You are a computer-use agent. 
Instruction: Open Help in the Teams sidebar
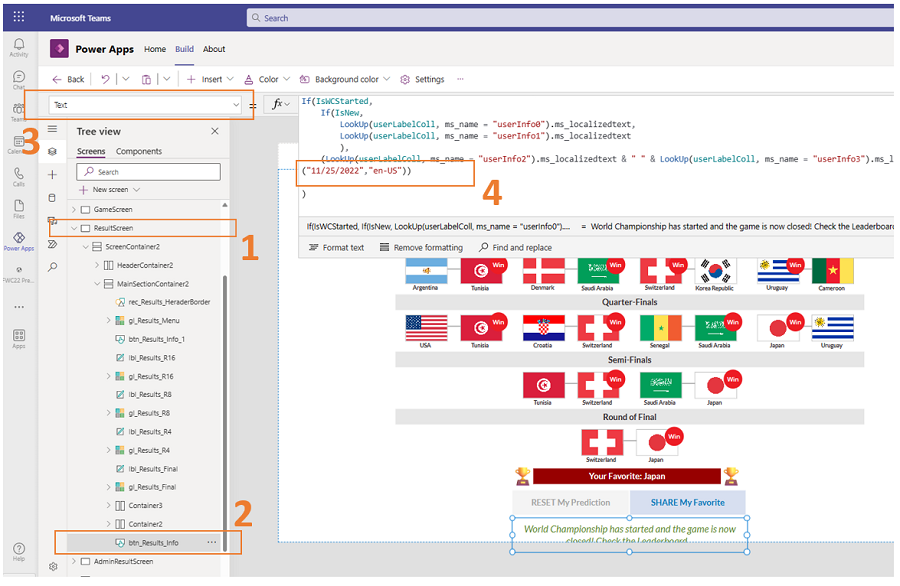18,552
